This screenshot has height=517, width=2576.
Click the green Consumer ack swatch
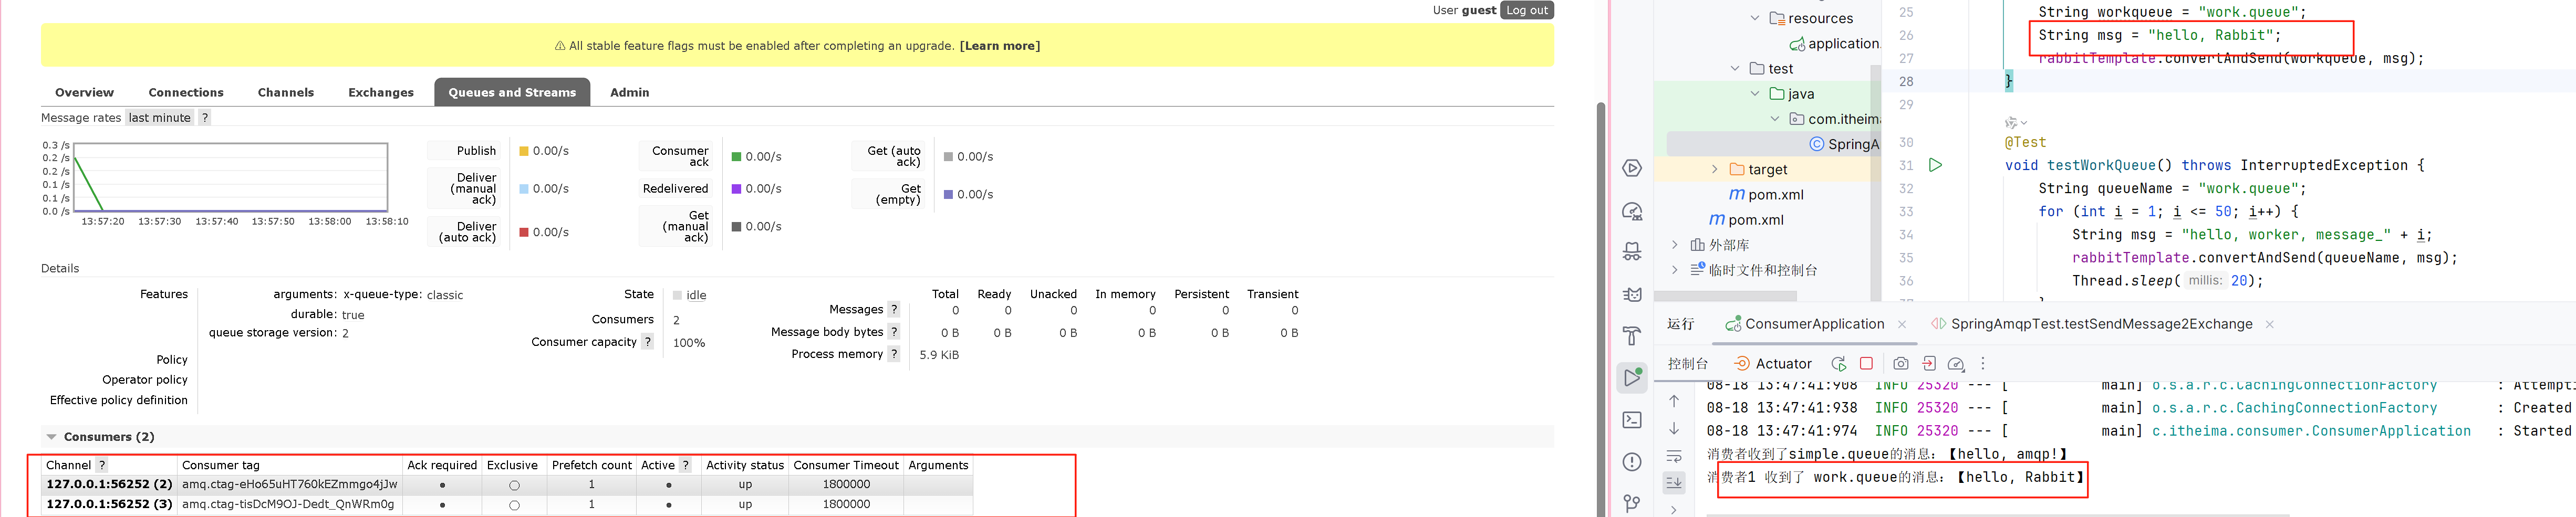(x=736, y=157)
